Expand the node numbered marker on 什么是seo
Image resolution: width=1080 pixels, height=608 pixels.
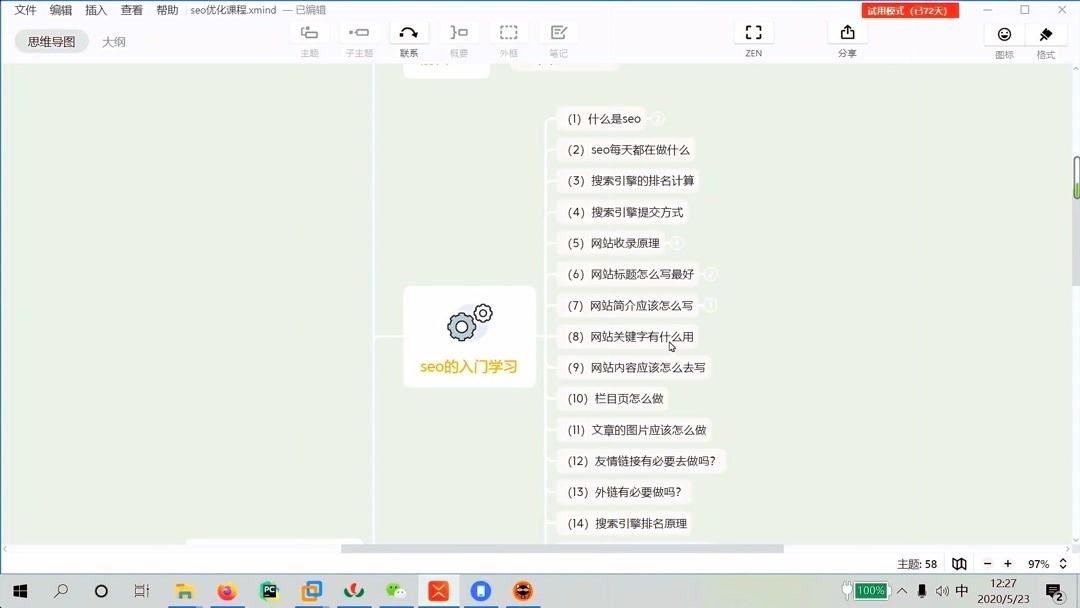click(x=656, y=117)
